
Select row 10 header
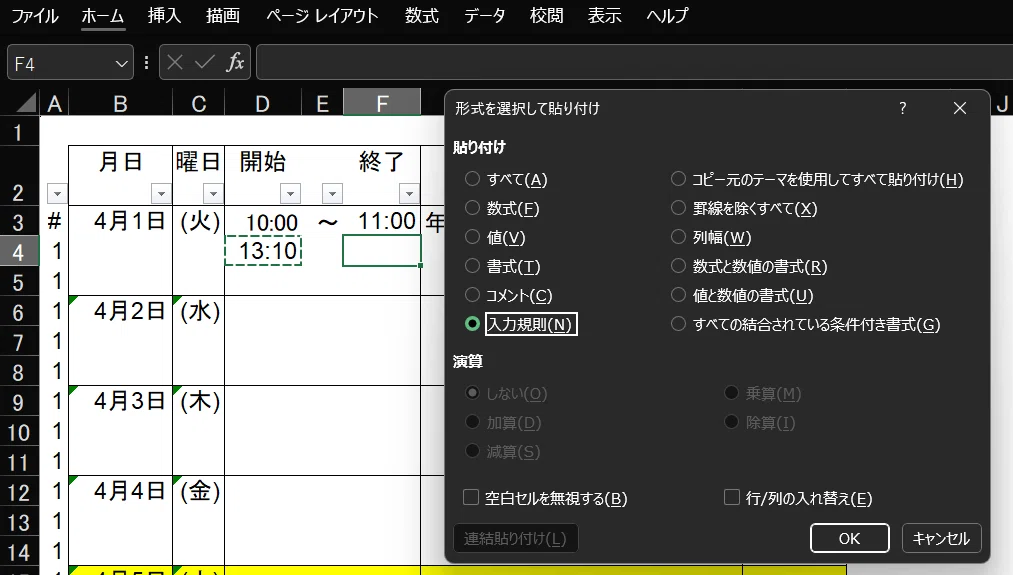pos(19,432)
